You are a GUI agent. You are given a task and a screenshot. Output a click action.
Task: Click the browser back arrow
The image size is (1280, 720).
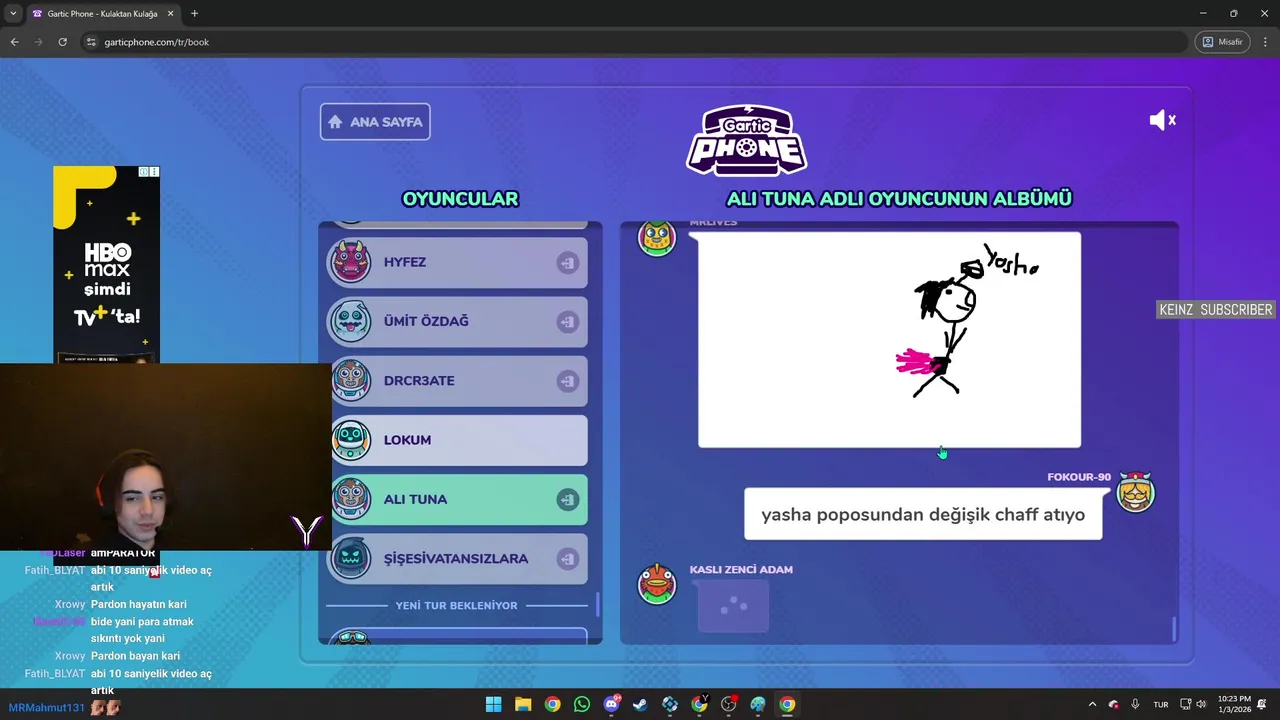tap(14, 42)
